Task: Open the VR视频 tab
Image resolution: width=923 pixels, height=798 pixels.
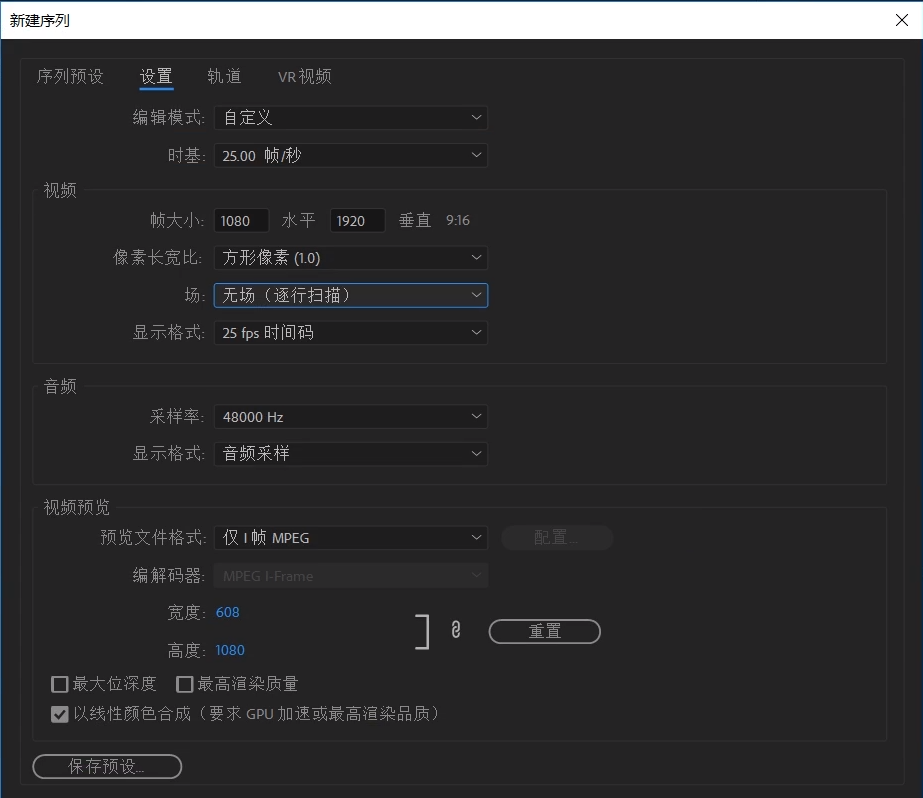Action: [304, 75]
